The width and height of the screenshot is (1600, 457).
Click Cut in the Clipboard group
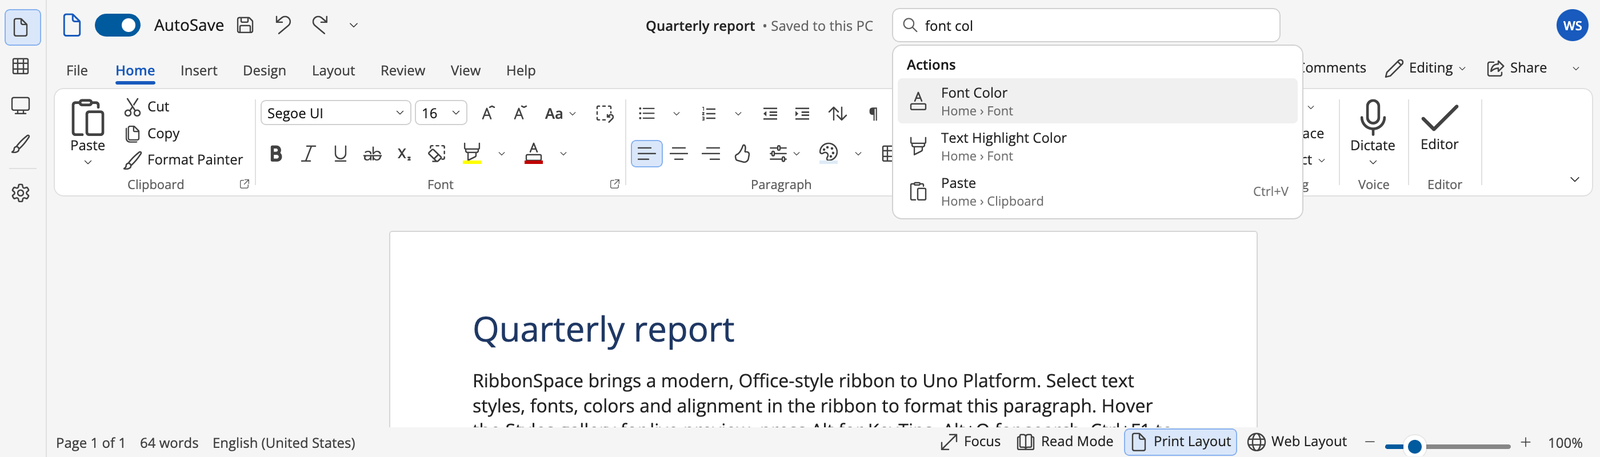click(147, 106)
